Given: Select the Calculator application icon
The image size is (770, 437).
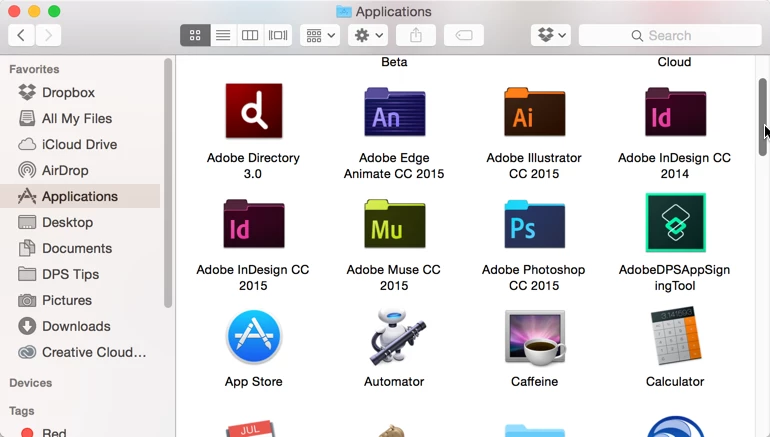Looking at the screenshot, I should pos(676,336).
